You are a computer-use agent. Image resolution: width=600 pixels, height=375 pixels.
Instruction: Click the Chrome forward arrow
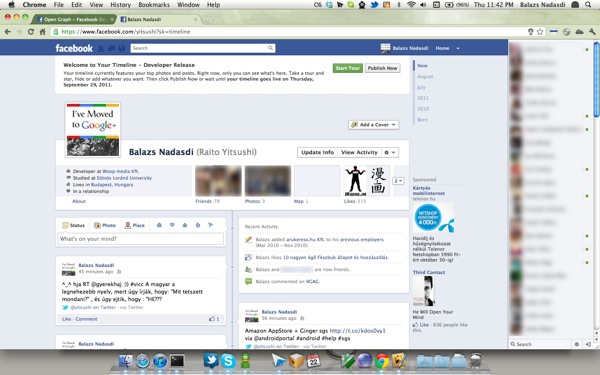[19, 32]
